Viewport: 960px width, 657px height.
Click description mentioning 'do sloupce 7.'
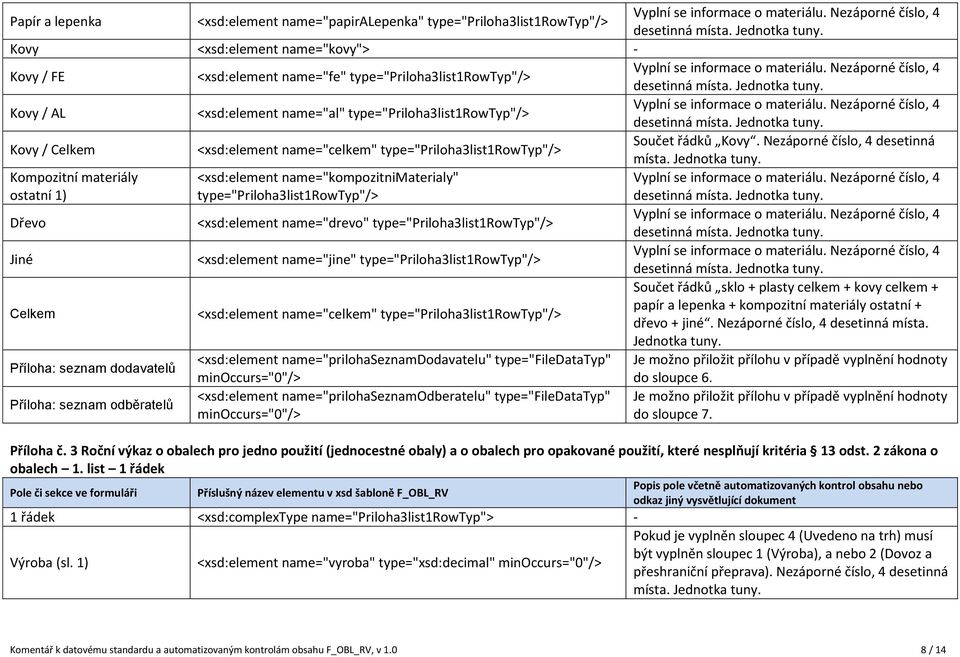click(x=790, y=405)
